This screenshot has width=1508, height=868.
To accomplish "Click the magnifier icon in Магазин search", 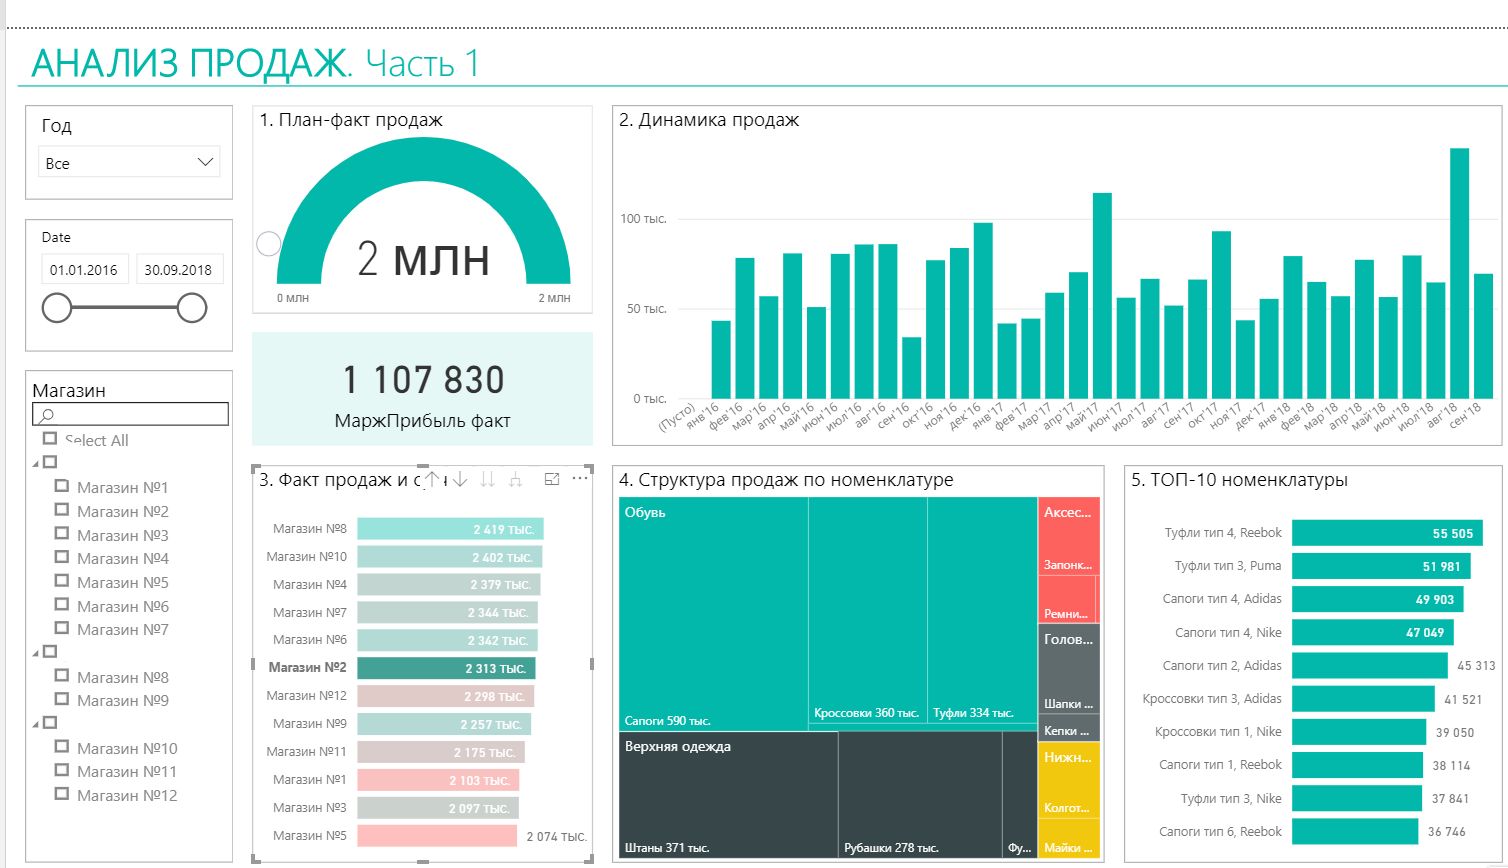I will click(47, 414).
